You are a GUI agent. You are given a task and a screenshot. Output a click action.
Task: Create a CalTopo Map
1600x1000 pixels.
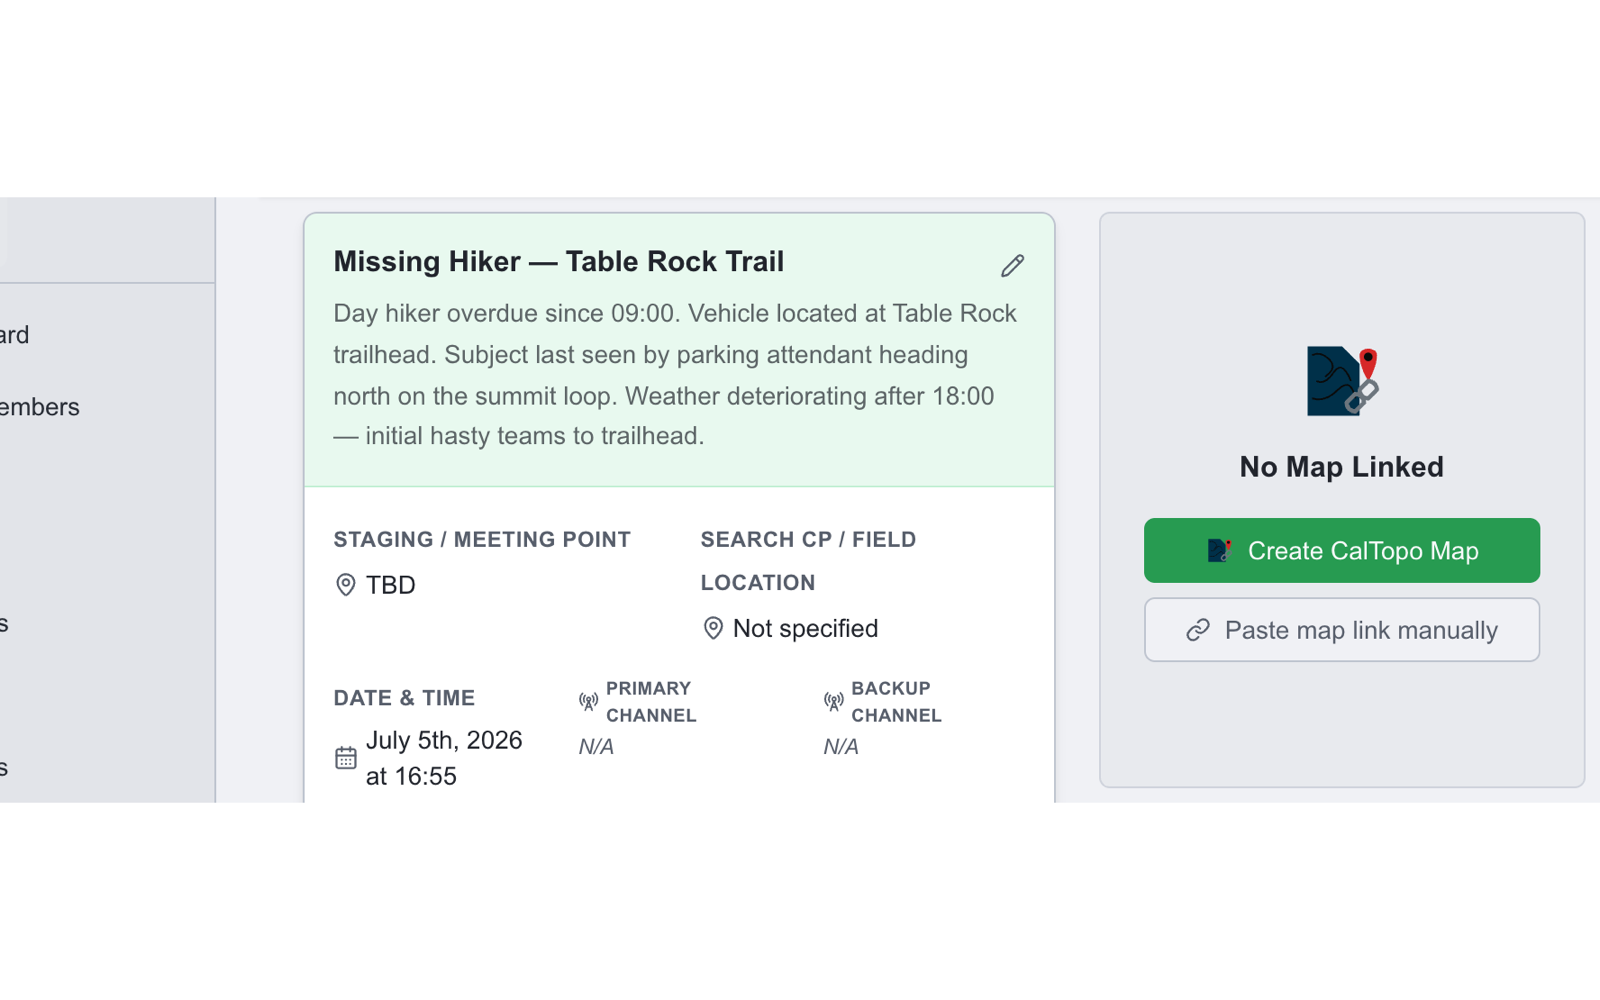1342,551
